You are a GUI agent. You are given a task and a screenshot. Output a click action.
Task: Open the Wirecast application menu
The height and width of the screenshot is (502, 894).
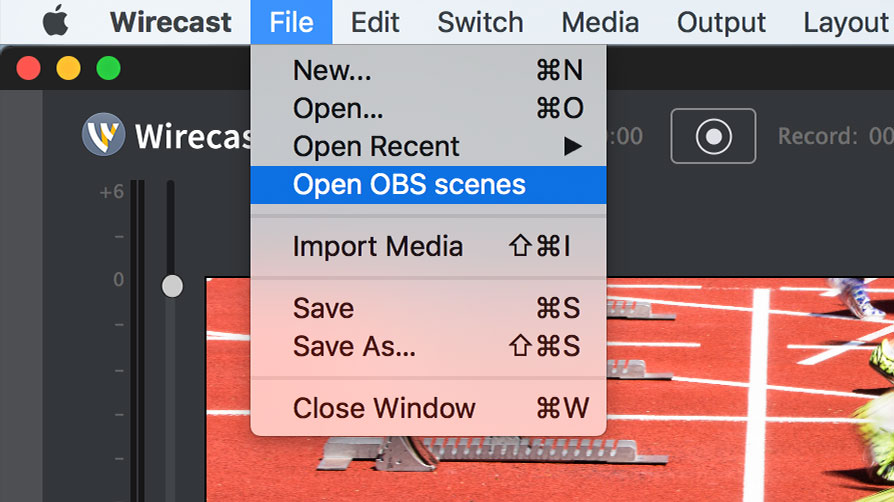pyautogui.click(x=170, y=22)
